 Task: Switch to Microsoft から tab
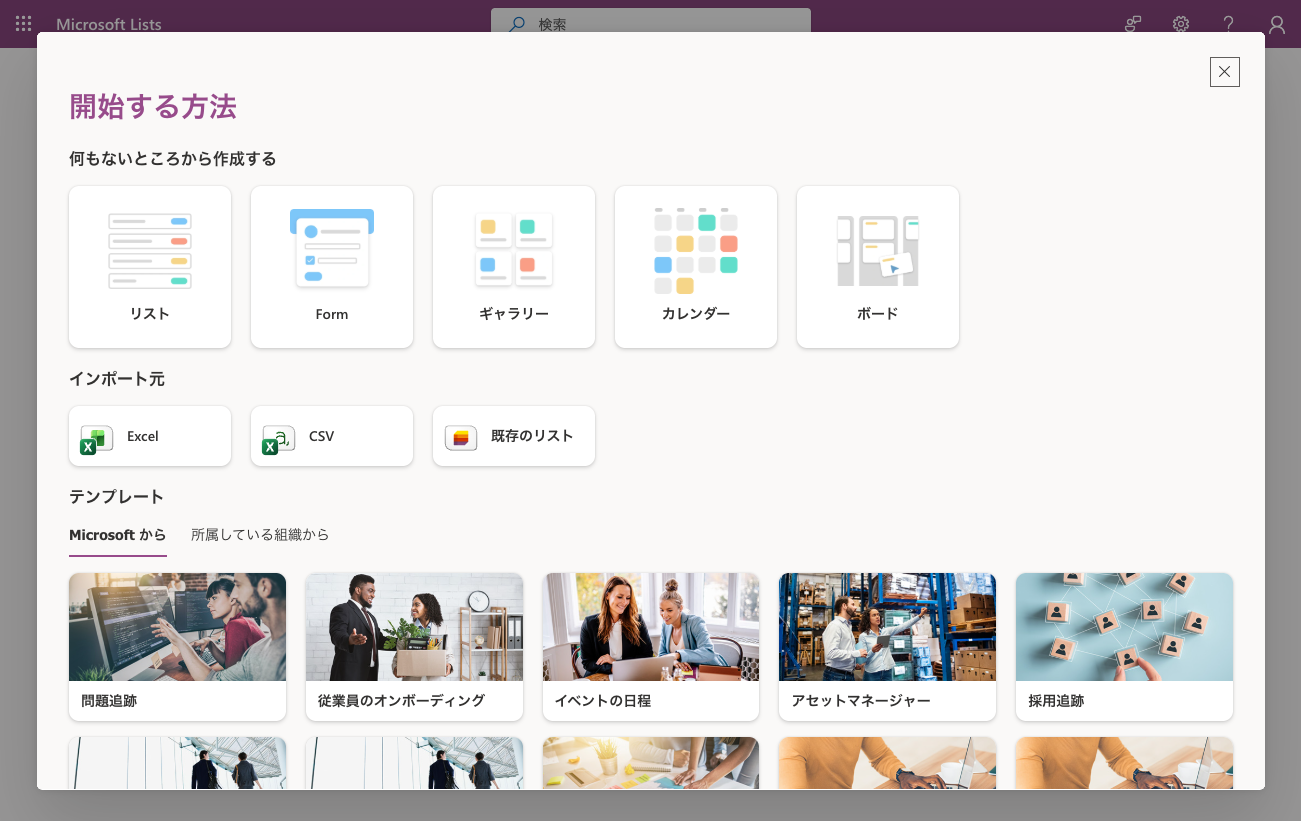(118, 535)
